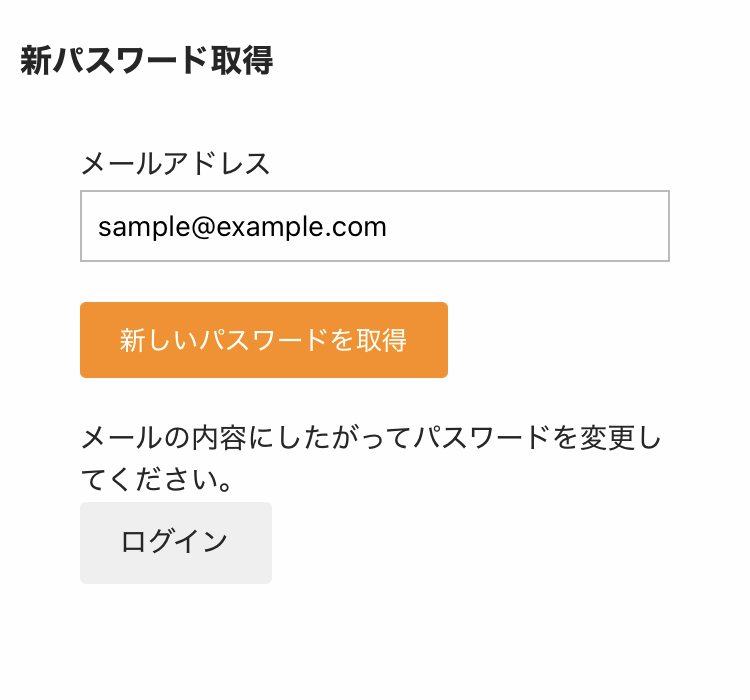Image resolution: width=750 pixels, height=700 pixels.
Task: Focus the field containing sample@example.com
Action: pyautogui.click(x=374, y=226)
